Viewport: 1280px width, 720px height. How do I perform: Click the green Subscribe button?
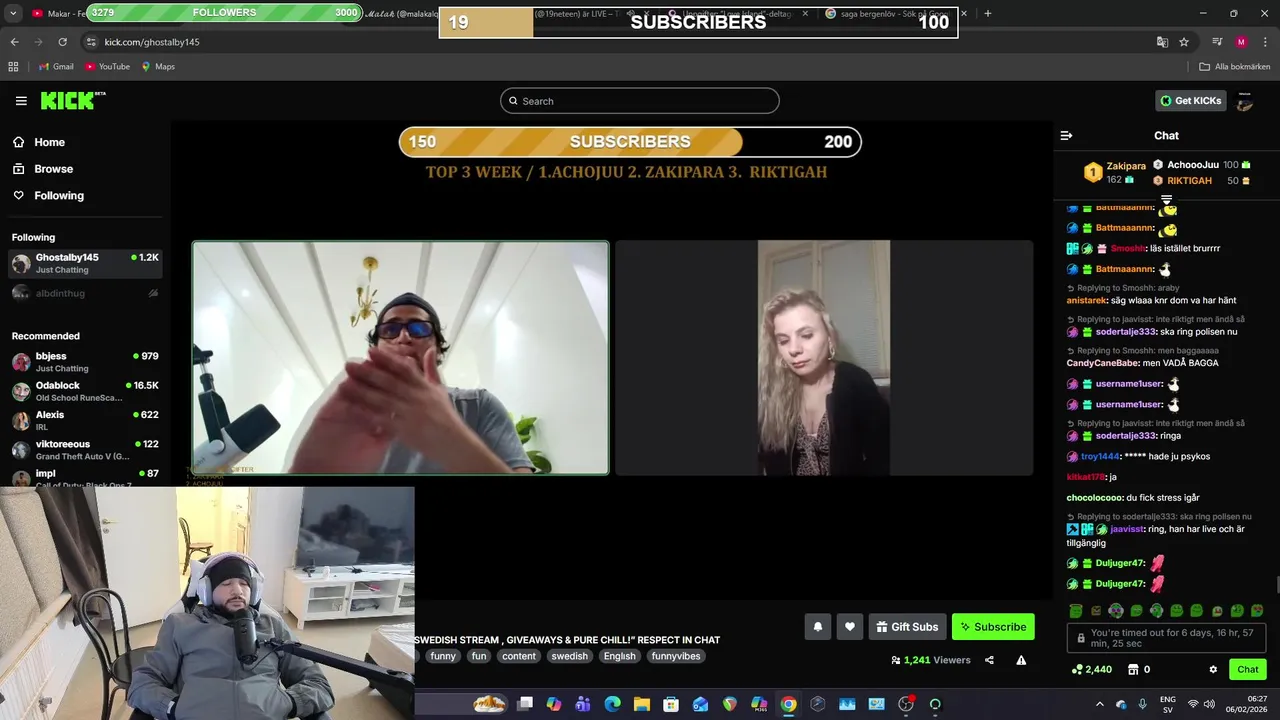click(993, 627)
